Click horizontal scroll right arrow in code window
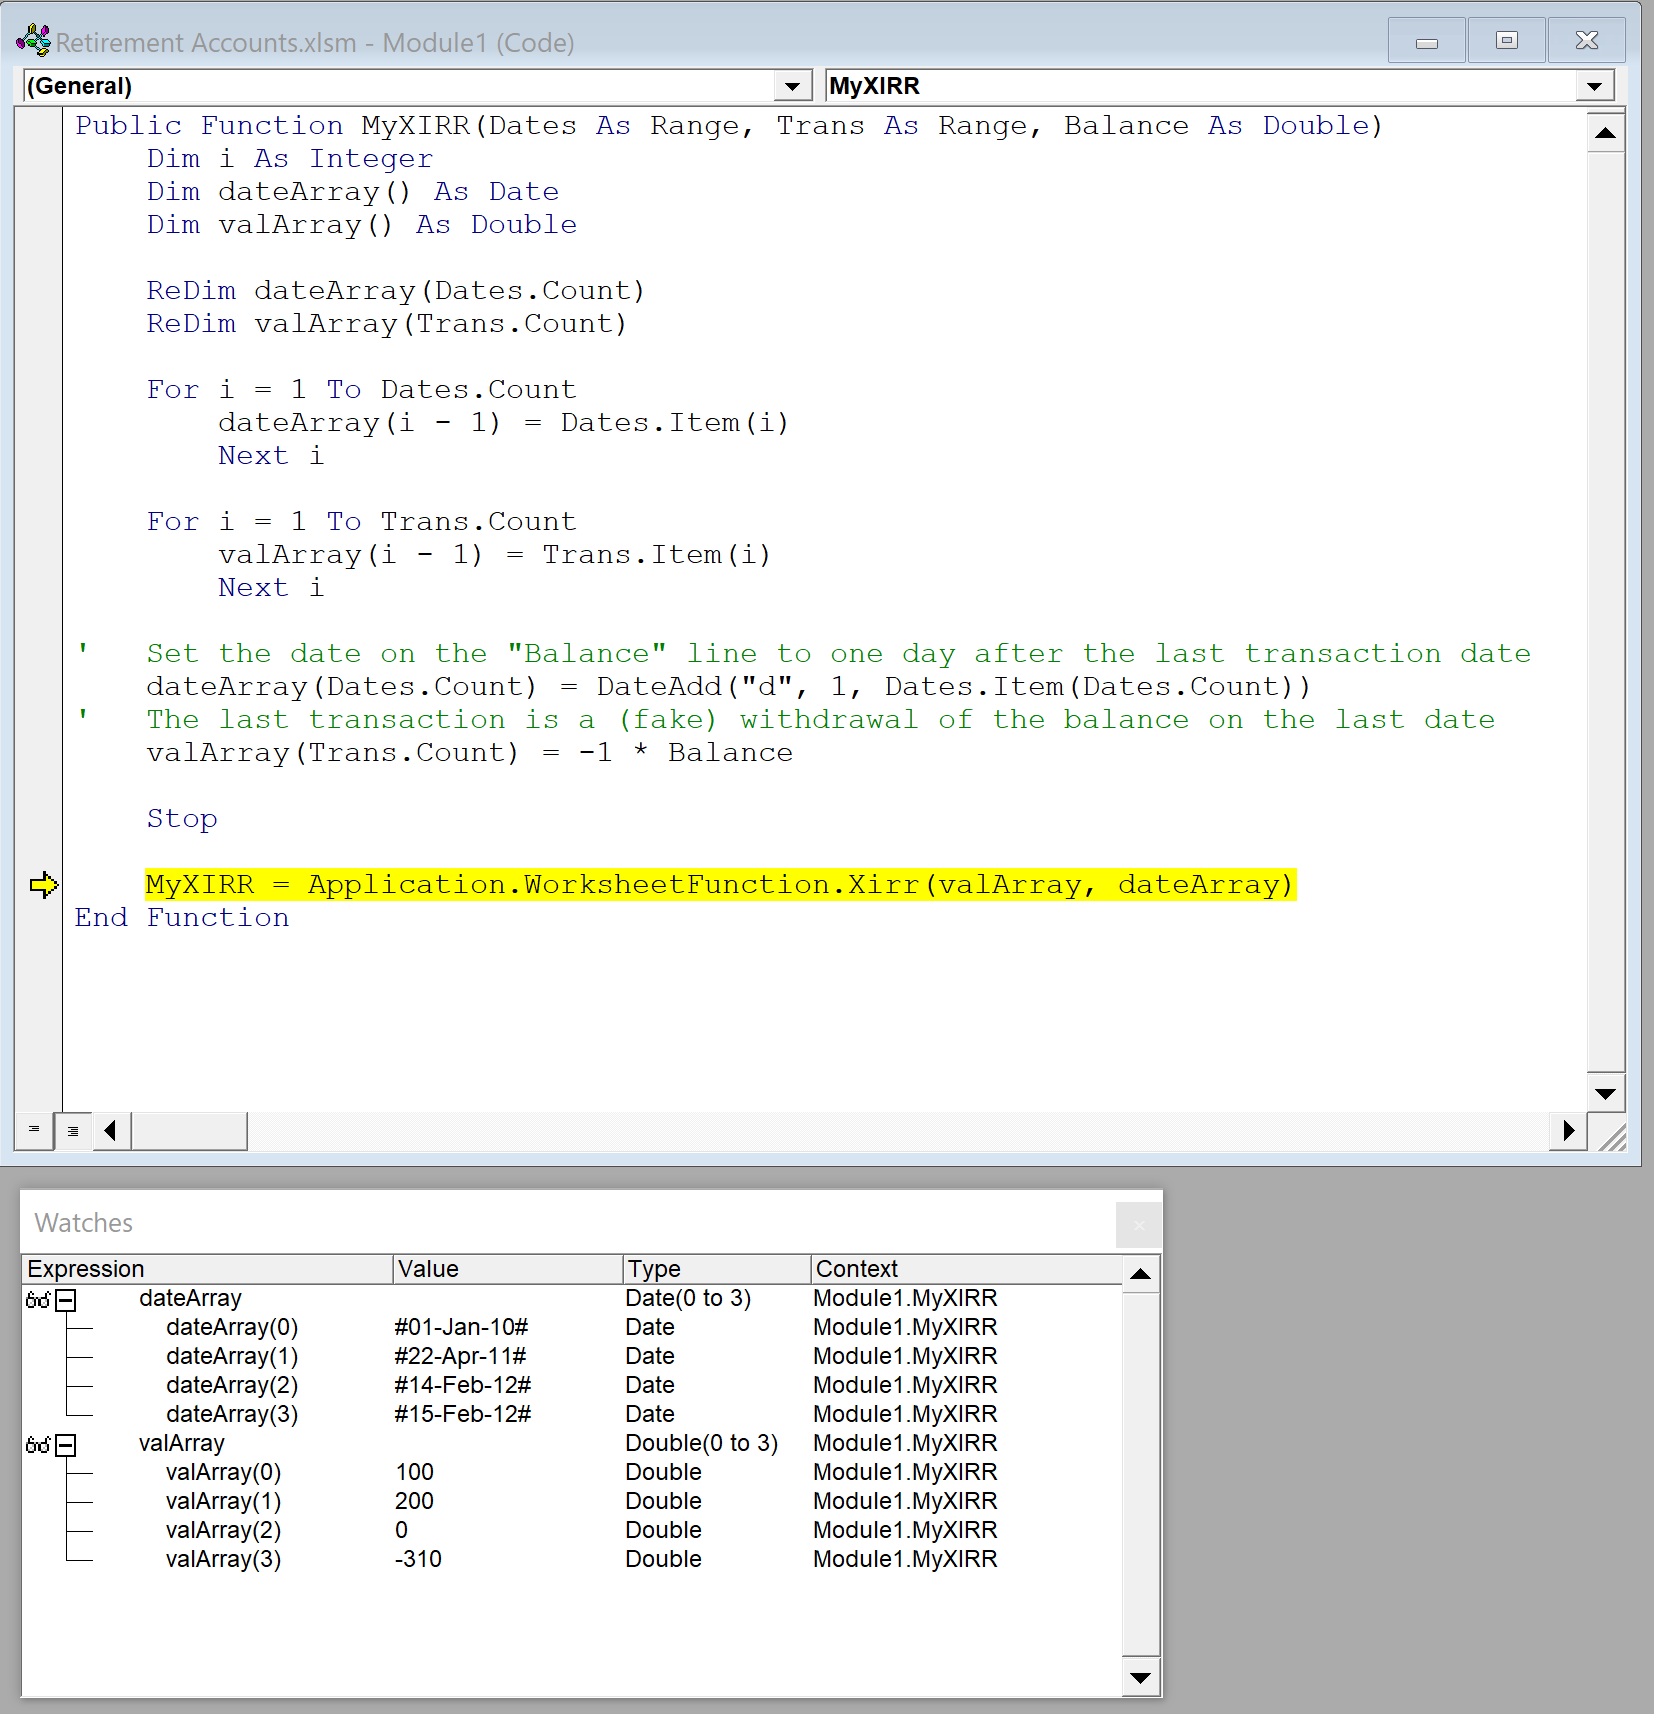Viewport: 1654px width, 1714px height. [1568, 1130]
